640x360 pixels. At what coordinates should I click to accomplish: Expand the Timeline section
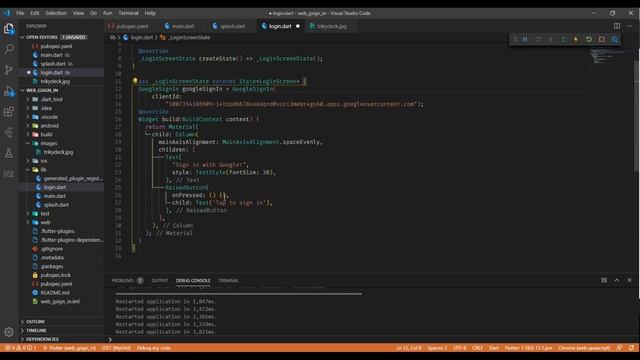61,330
